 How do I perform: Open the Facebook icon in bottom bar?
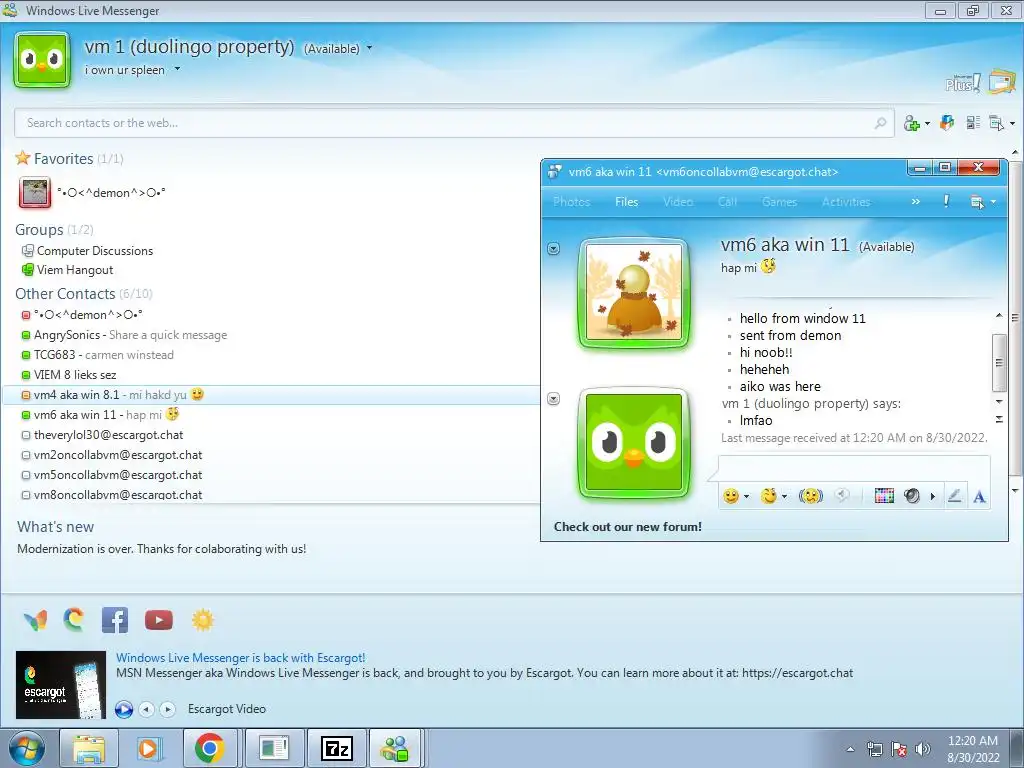(115, 620)
